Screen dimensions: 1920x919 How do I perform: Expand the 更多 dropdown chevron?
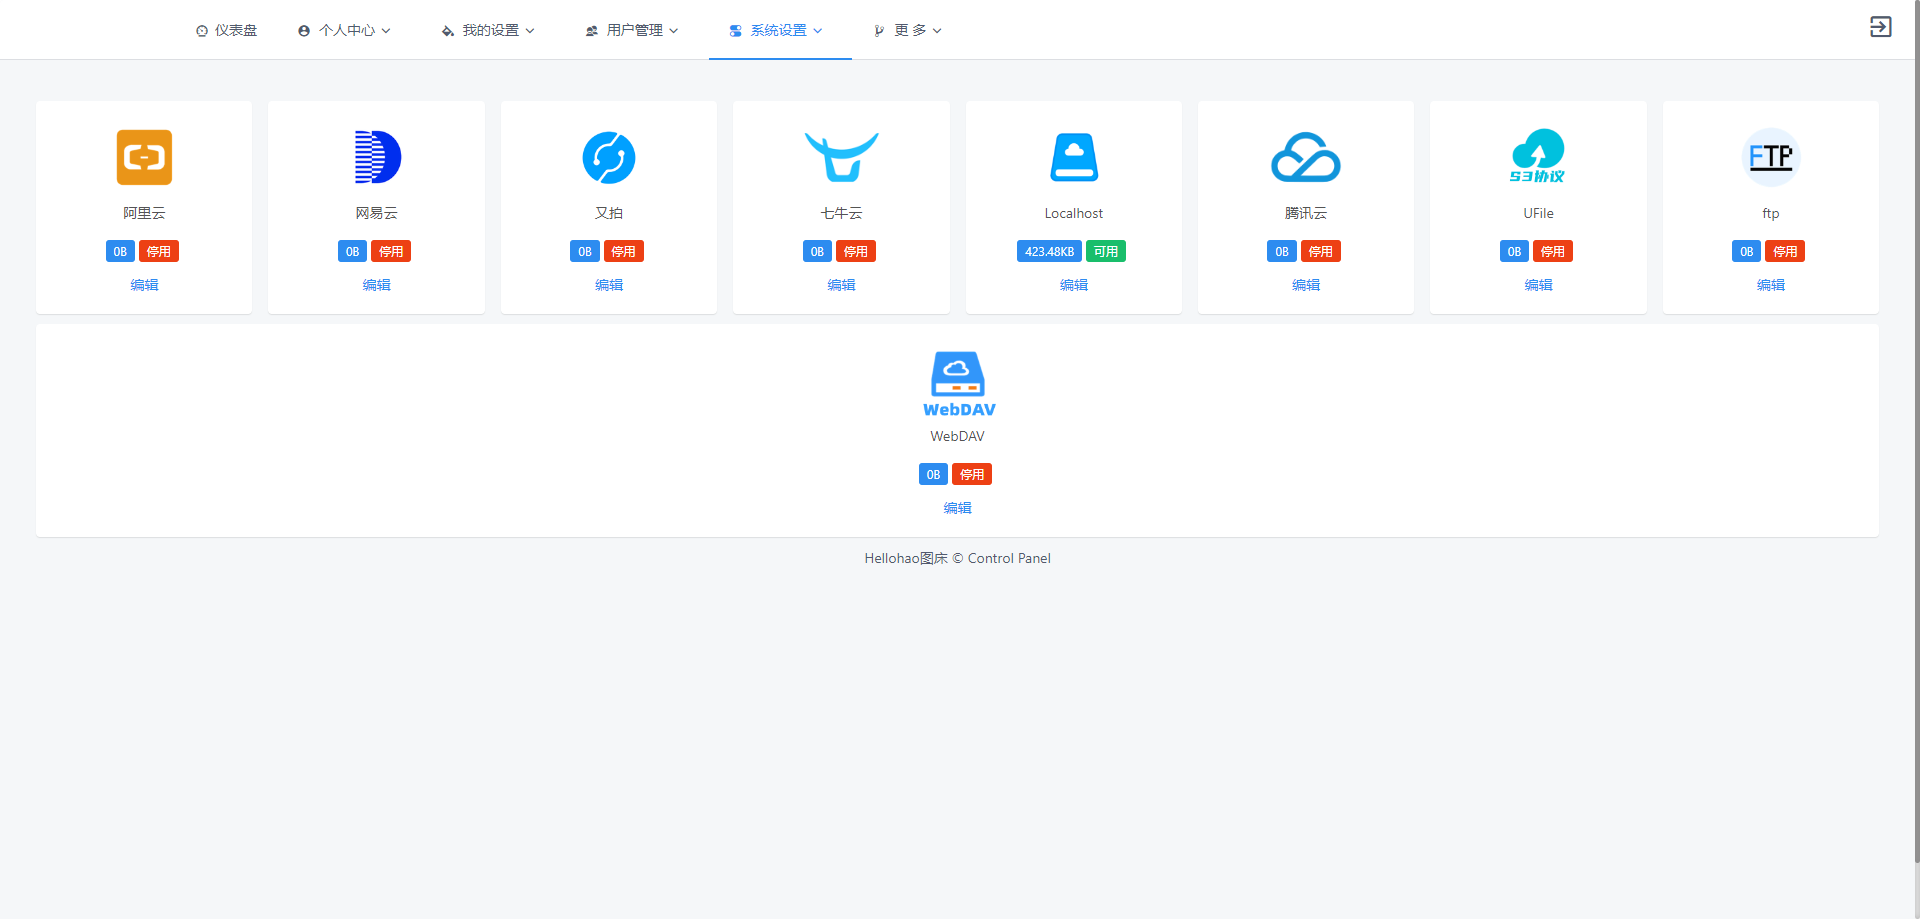[937, 31]
